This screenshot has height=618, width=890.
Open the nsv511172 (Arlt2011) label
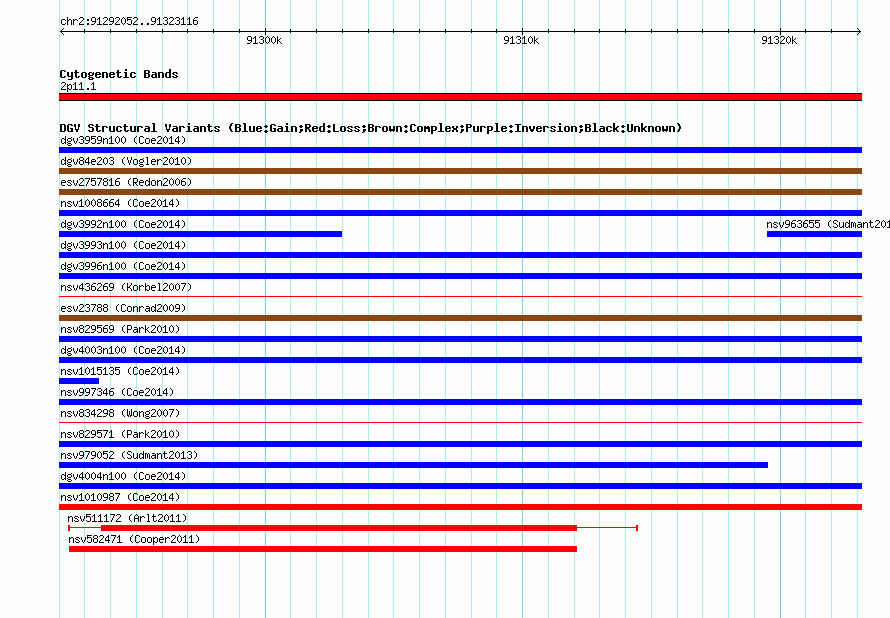tap(127, 518)
